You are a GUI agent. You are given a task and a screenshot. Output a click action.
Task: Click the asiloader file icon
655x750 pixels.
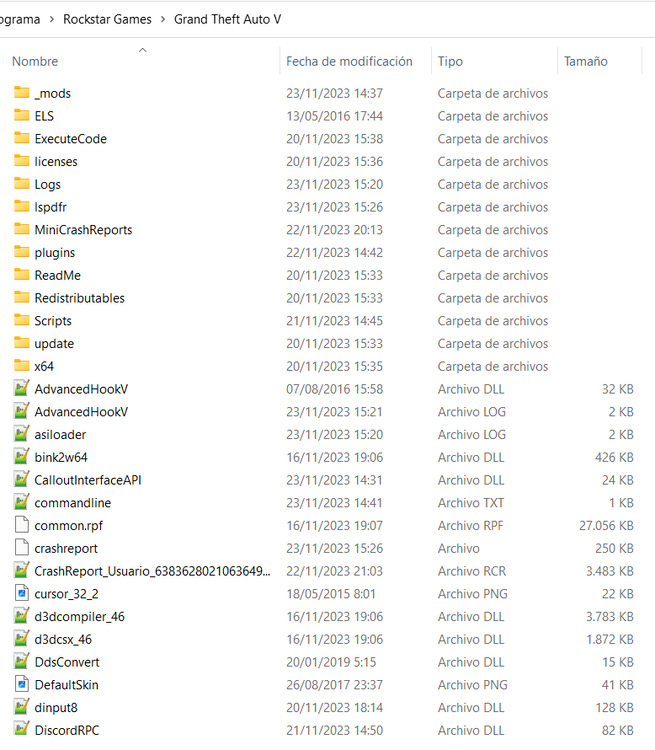(22, 434)
